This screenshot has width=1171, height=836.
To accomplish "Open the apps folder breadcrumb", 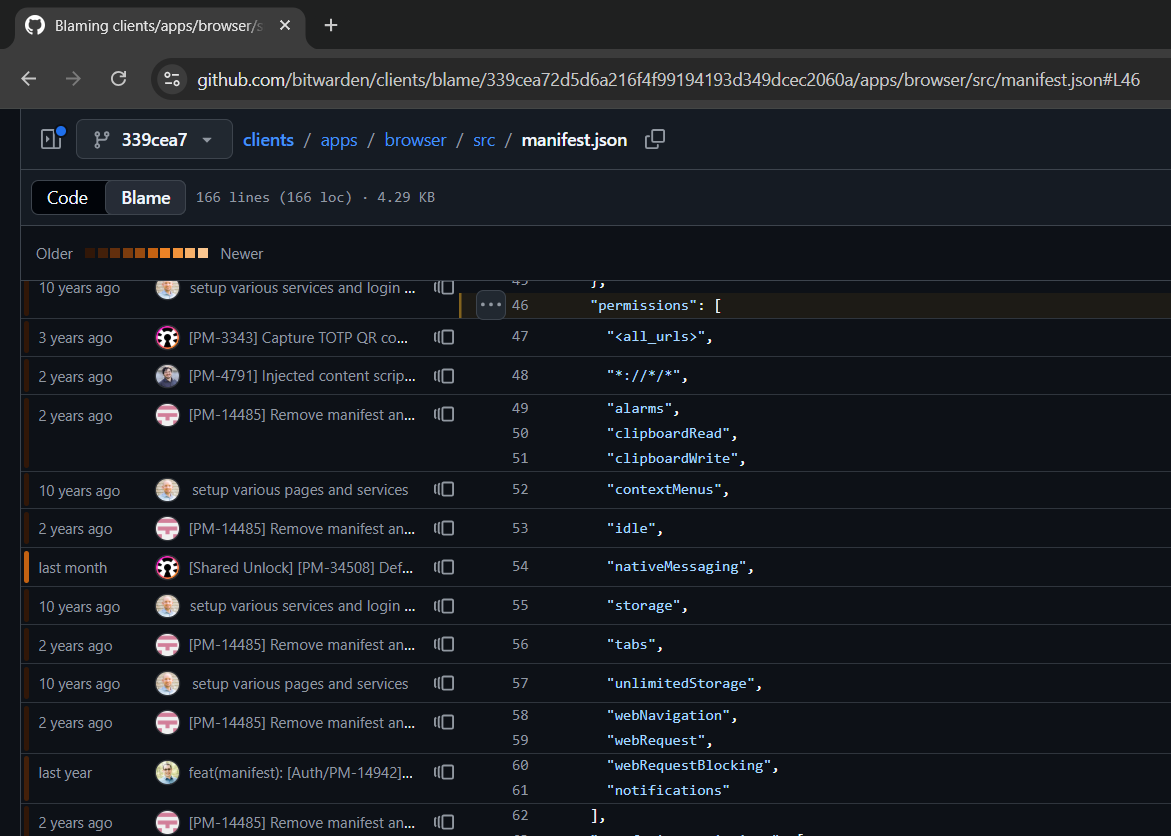I will [339, 140].
